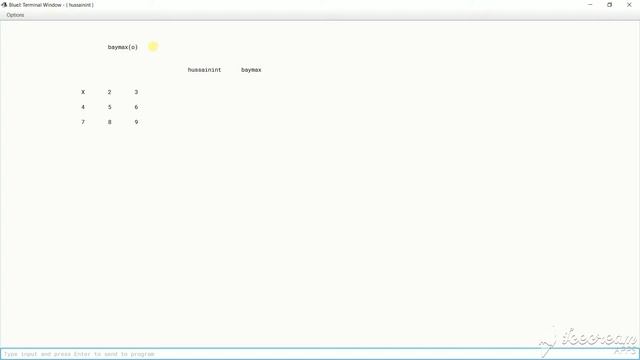Click the BlueJ icon in the title bar

tap(4, 5)
